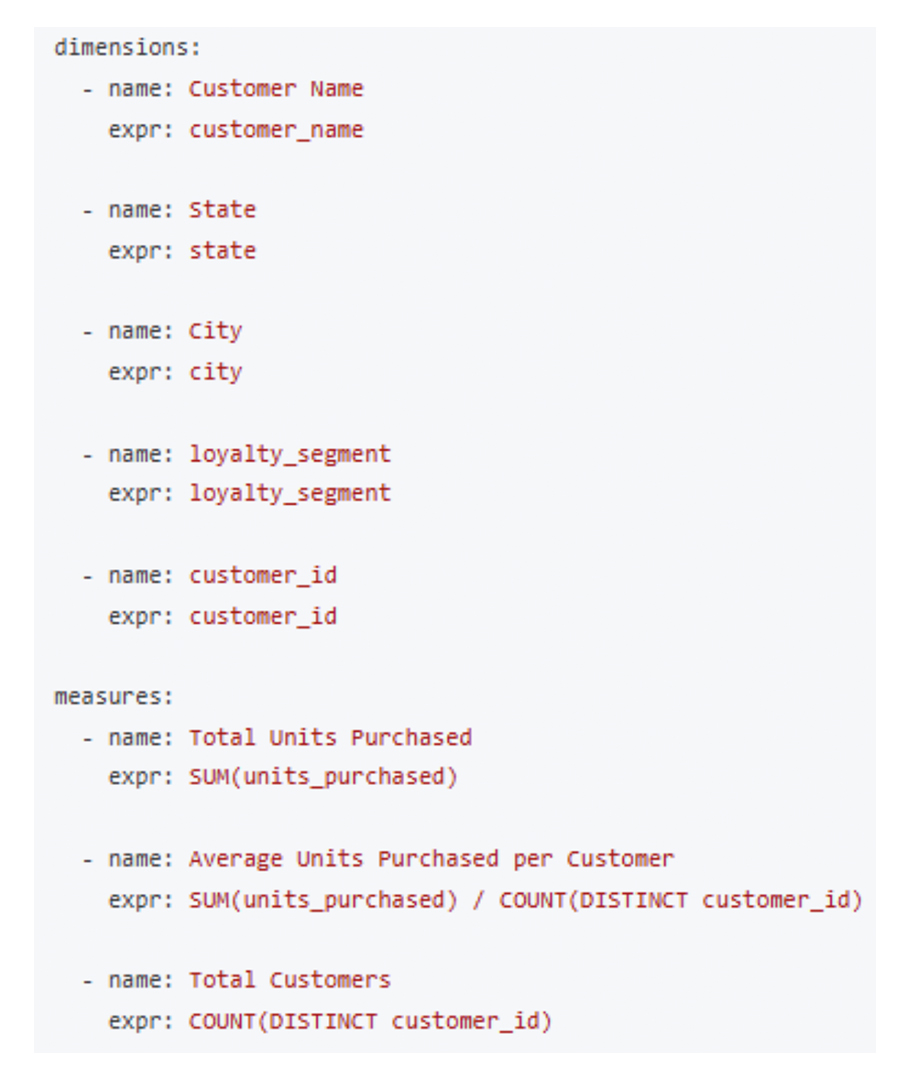Image resolution: width=909 pixels, height=1080 pixels.
Task: Click COUNT(DISTINCT customer_id) in the average expression
Action: (x=680, y=900)
